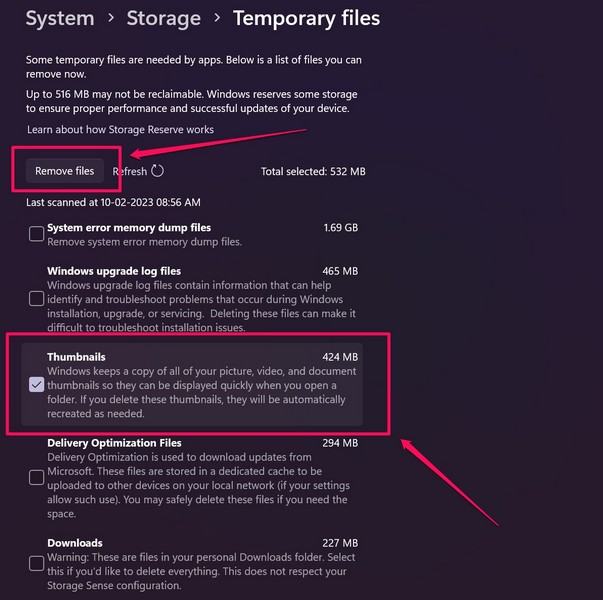This screenshot has height=600, width=603.
Task: Click the Windows upgrade log files title
Action: tap(114, 271)
